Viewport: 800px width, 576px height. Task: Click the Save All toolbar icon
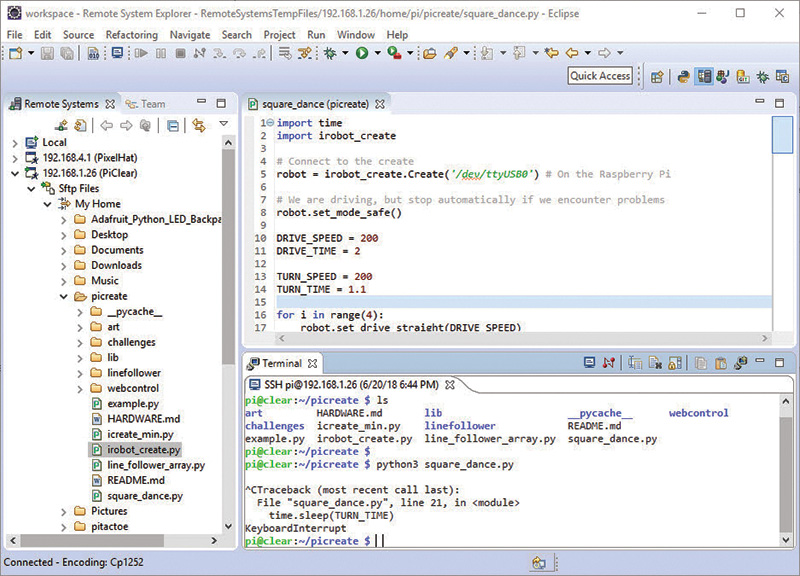coord(67,53)
